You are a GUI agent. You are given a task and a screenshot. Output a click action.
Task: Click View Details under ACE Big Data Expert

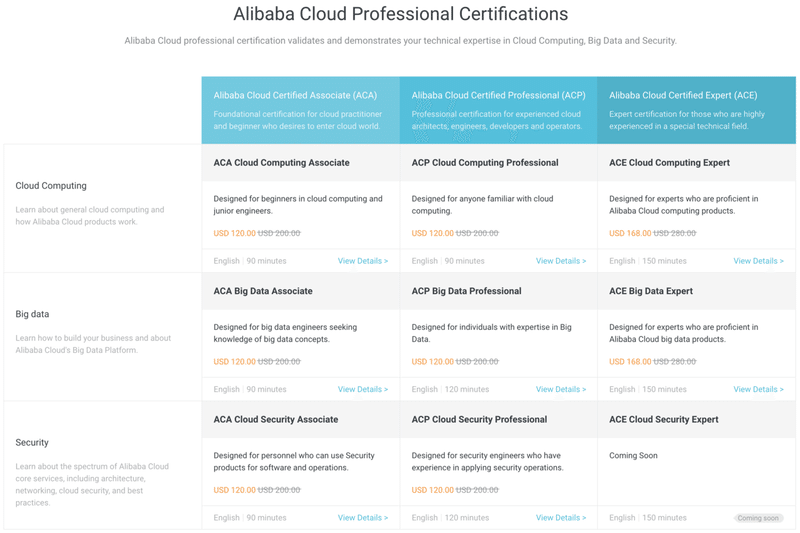[758, 389]
